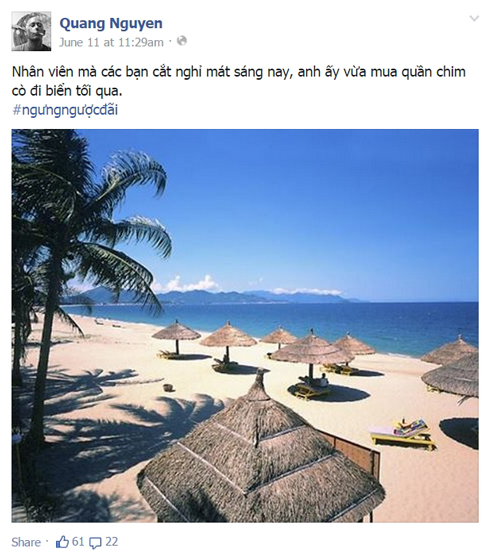Like the post with thumbs-up icon

pyautogui.click(x=62, y=542)
